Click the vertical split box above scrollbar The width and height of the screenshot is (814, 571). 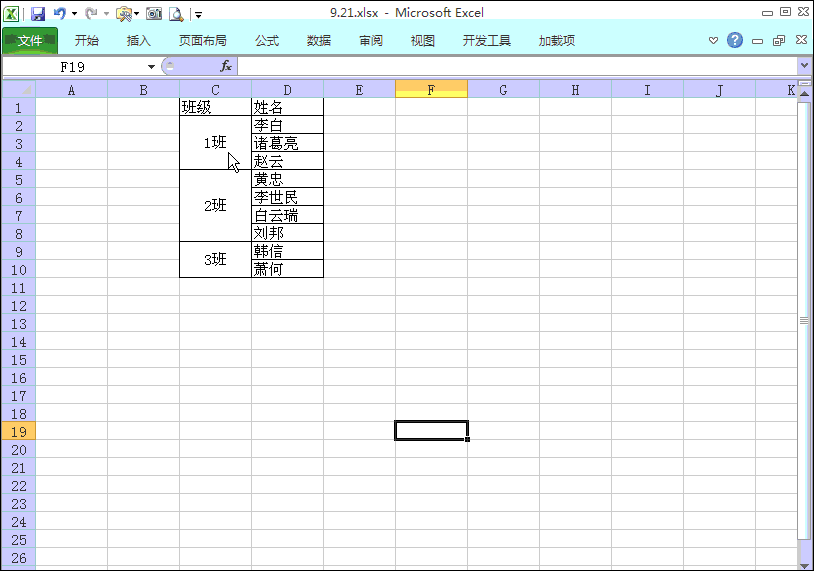[x=804, y=83]
